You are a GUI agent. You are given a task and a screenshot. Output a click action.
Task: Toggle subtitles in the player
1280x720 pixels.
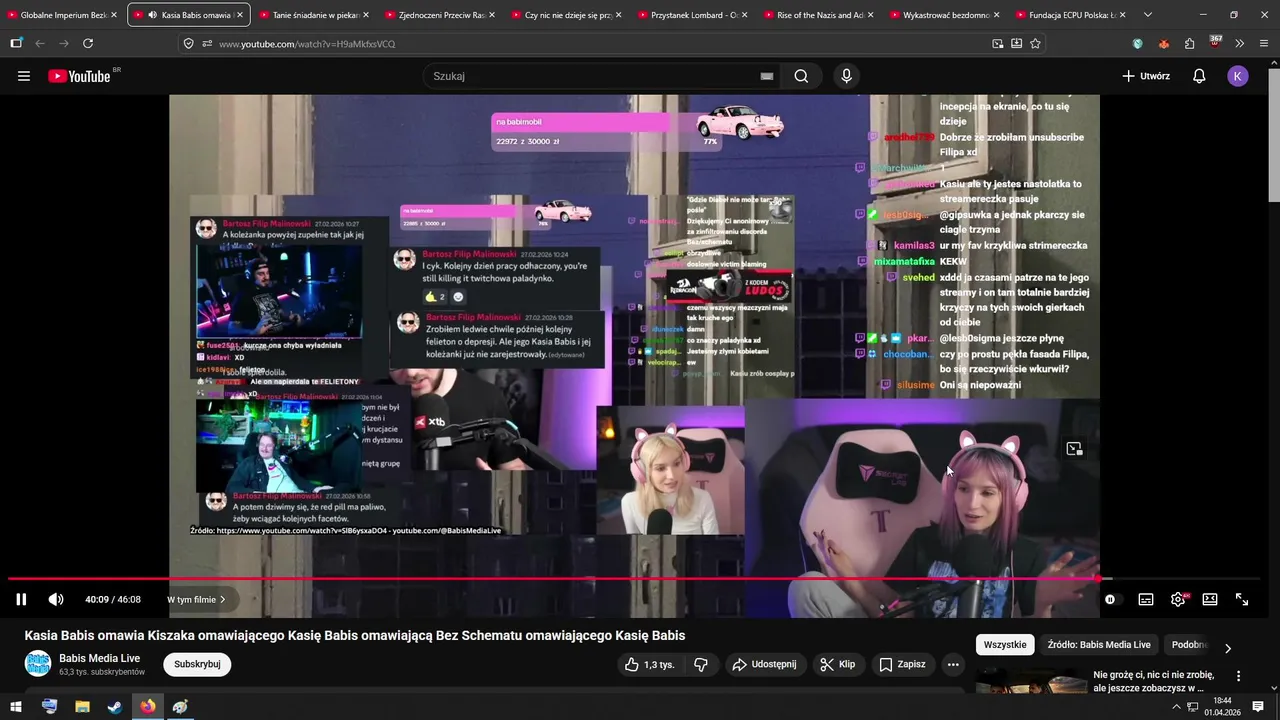pyautogui.click(x=1146, y=599)
